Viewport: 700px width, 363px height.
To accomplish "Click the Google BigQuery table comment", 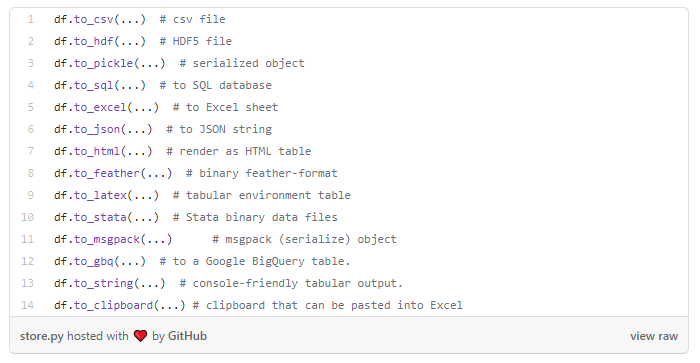I will (x=255, y=261).
